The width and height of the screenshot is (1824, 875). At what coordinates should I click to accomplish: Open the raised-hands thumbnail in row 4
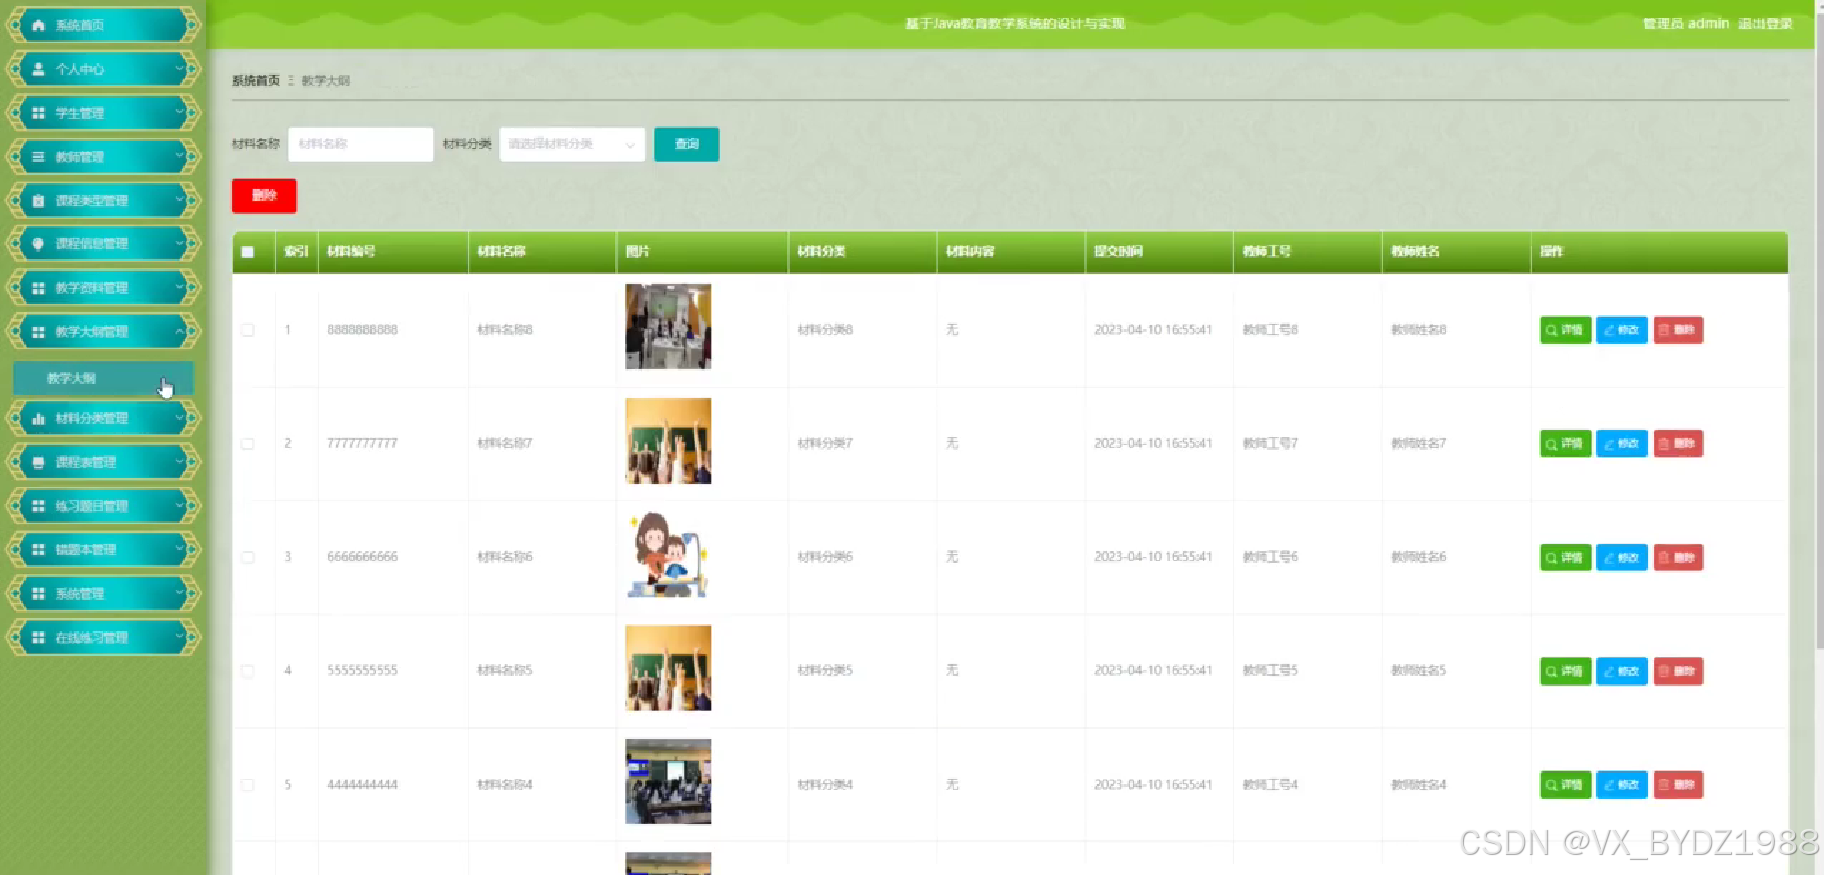tap(668, 668)
